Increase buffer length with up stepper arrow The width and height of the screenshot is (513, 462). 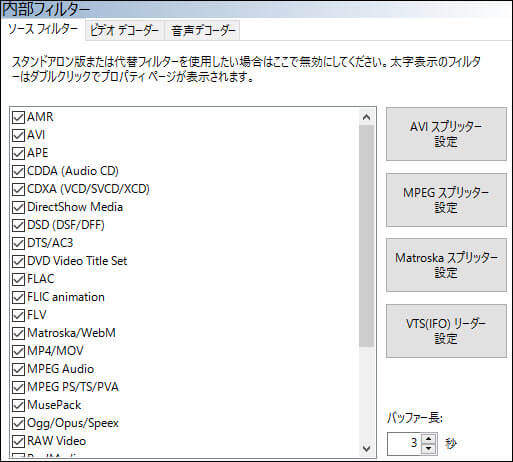pos(428,438)
